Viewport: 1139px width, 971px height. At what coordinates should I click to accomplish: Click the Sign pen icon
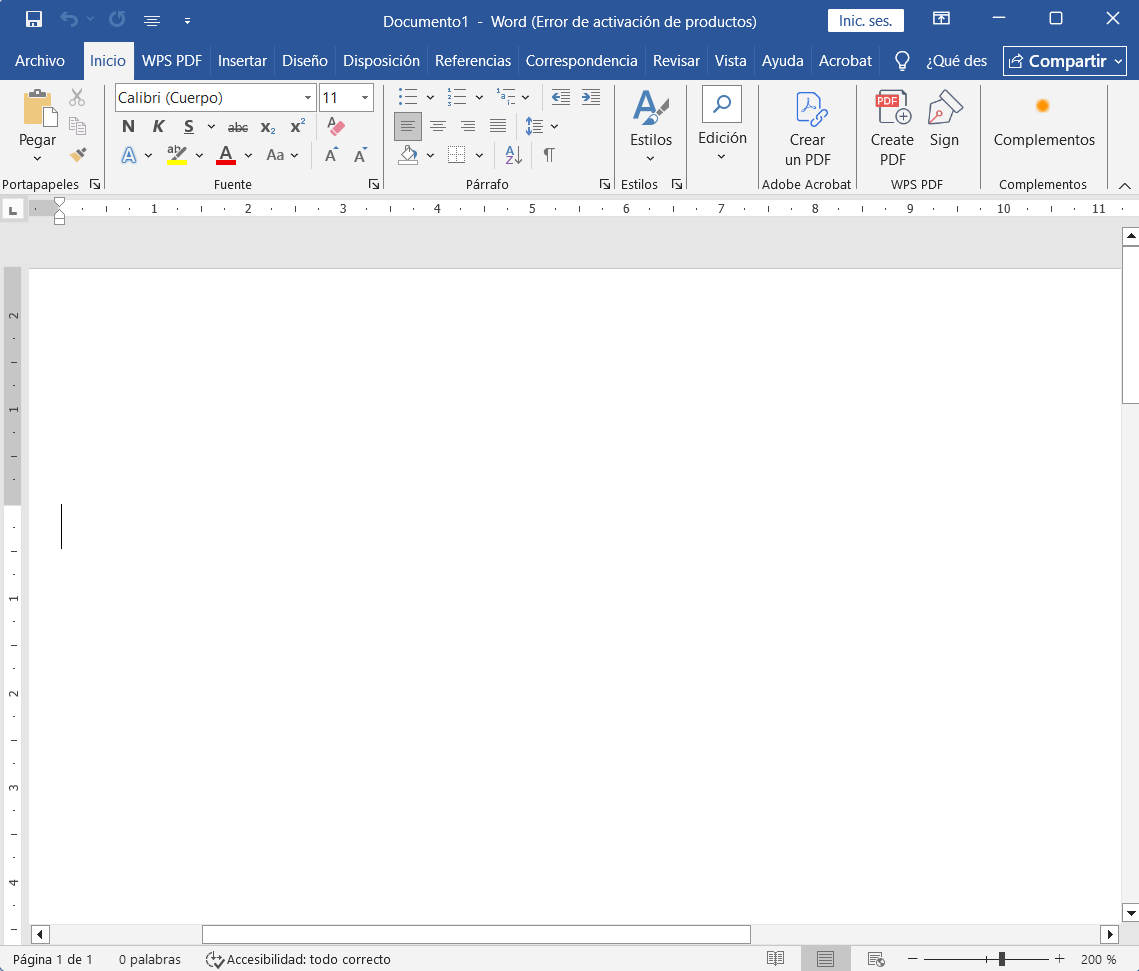pyautogui.click(x=944, y=120)
